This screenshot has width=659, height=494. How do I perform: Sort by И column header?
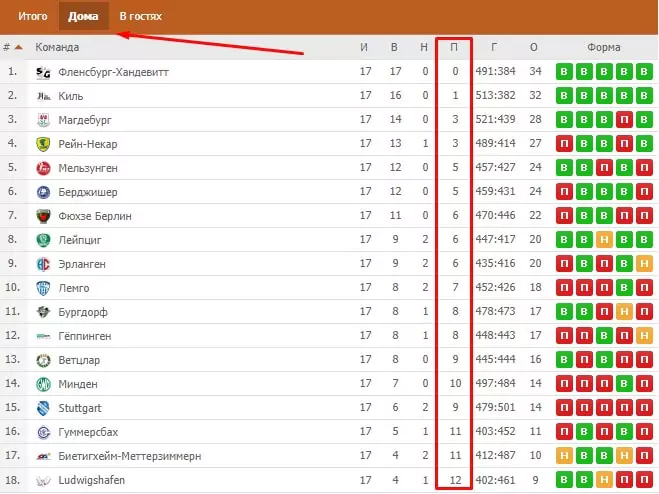[x=364, y=47]
